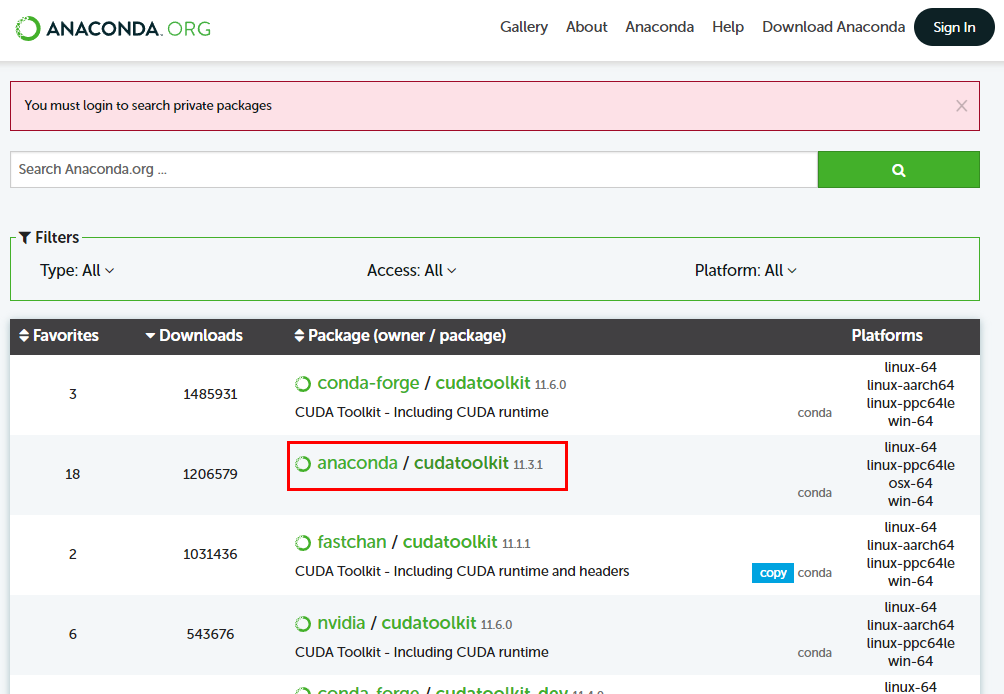1004x694 pixels.
Task: Click download count 1031436
Action: [210, 554]
